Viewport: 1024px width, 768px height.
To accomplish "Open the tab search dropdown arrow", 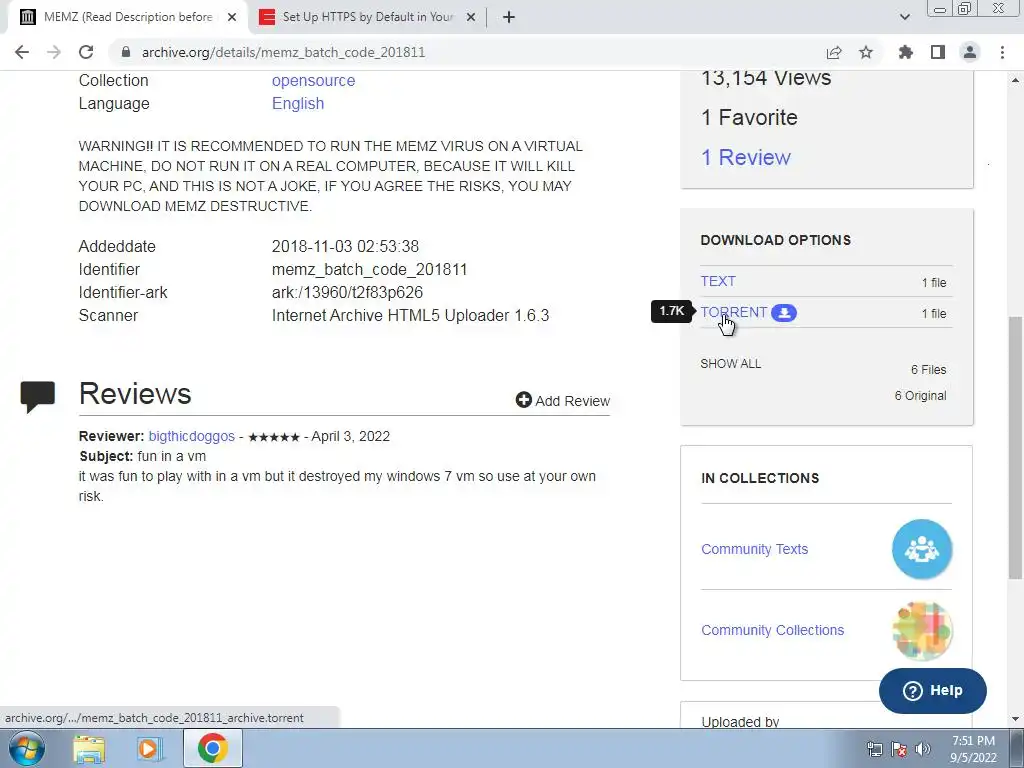I will [x=904, y=17].
